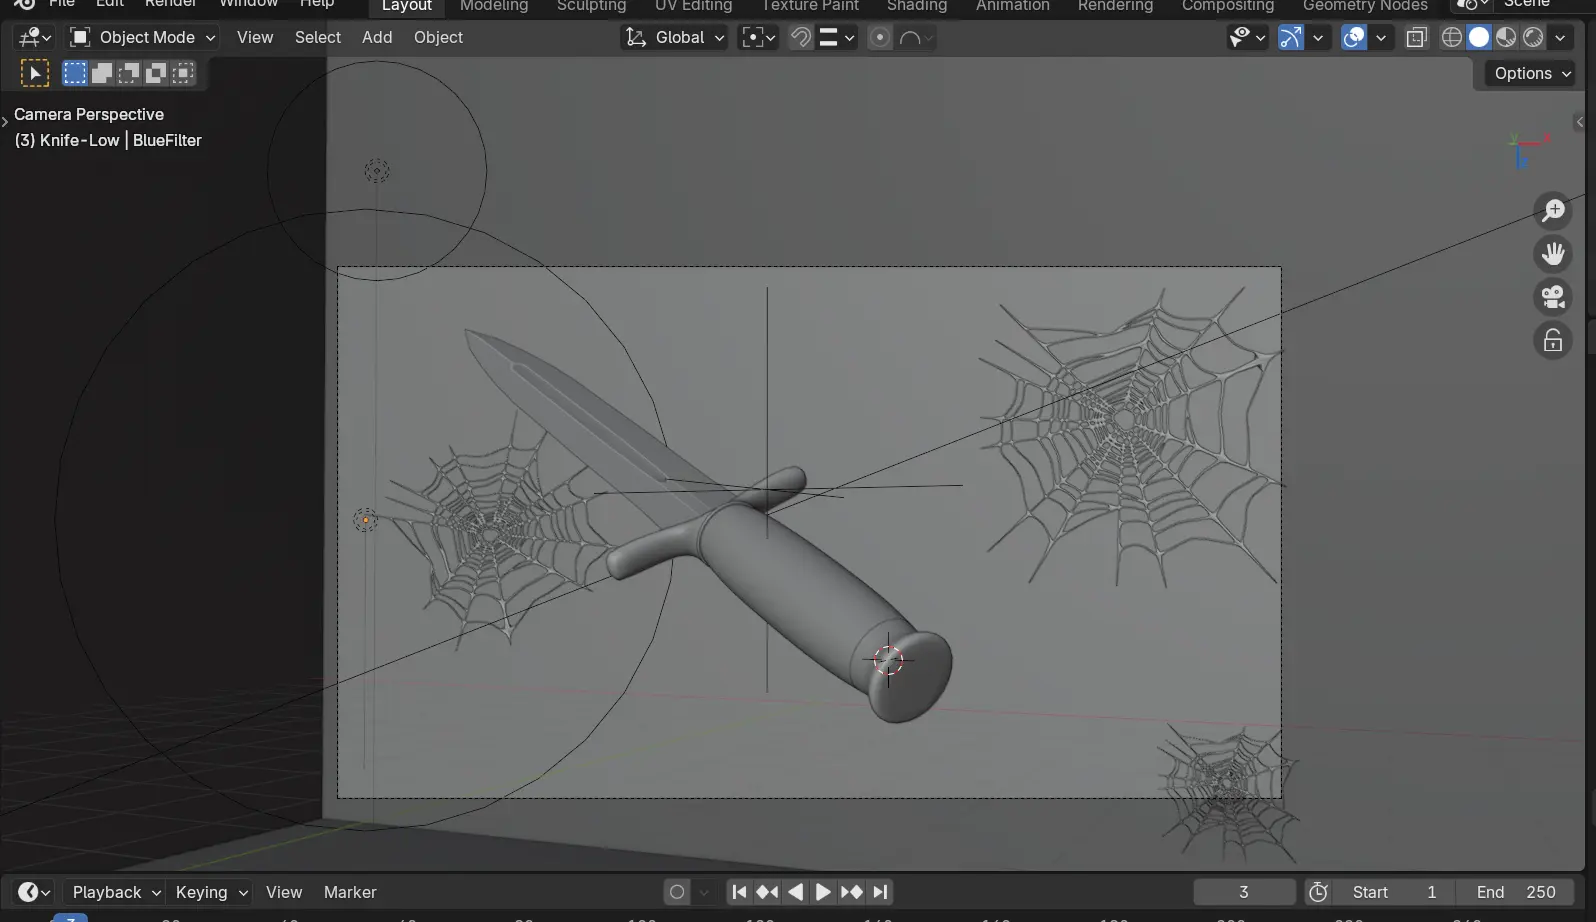
Task: Click the zoom magnifier viewport gizmo
Action: point(1553,210)
